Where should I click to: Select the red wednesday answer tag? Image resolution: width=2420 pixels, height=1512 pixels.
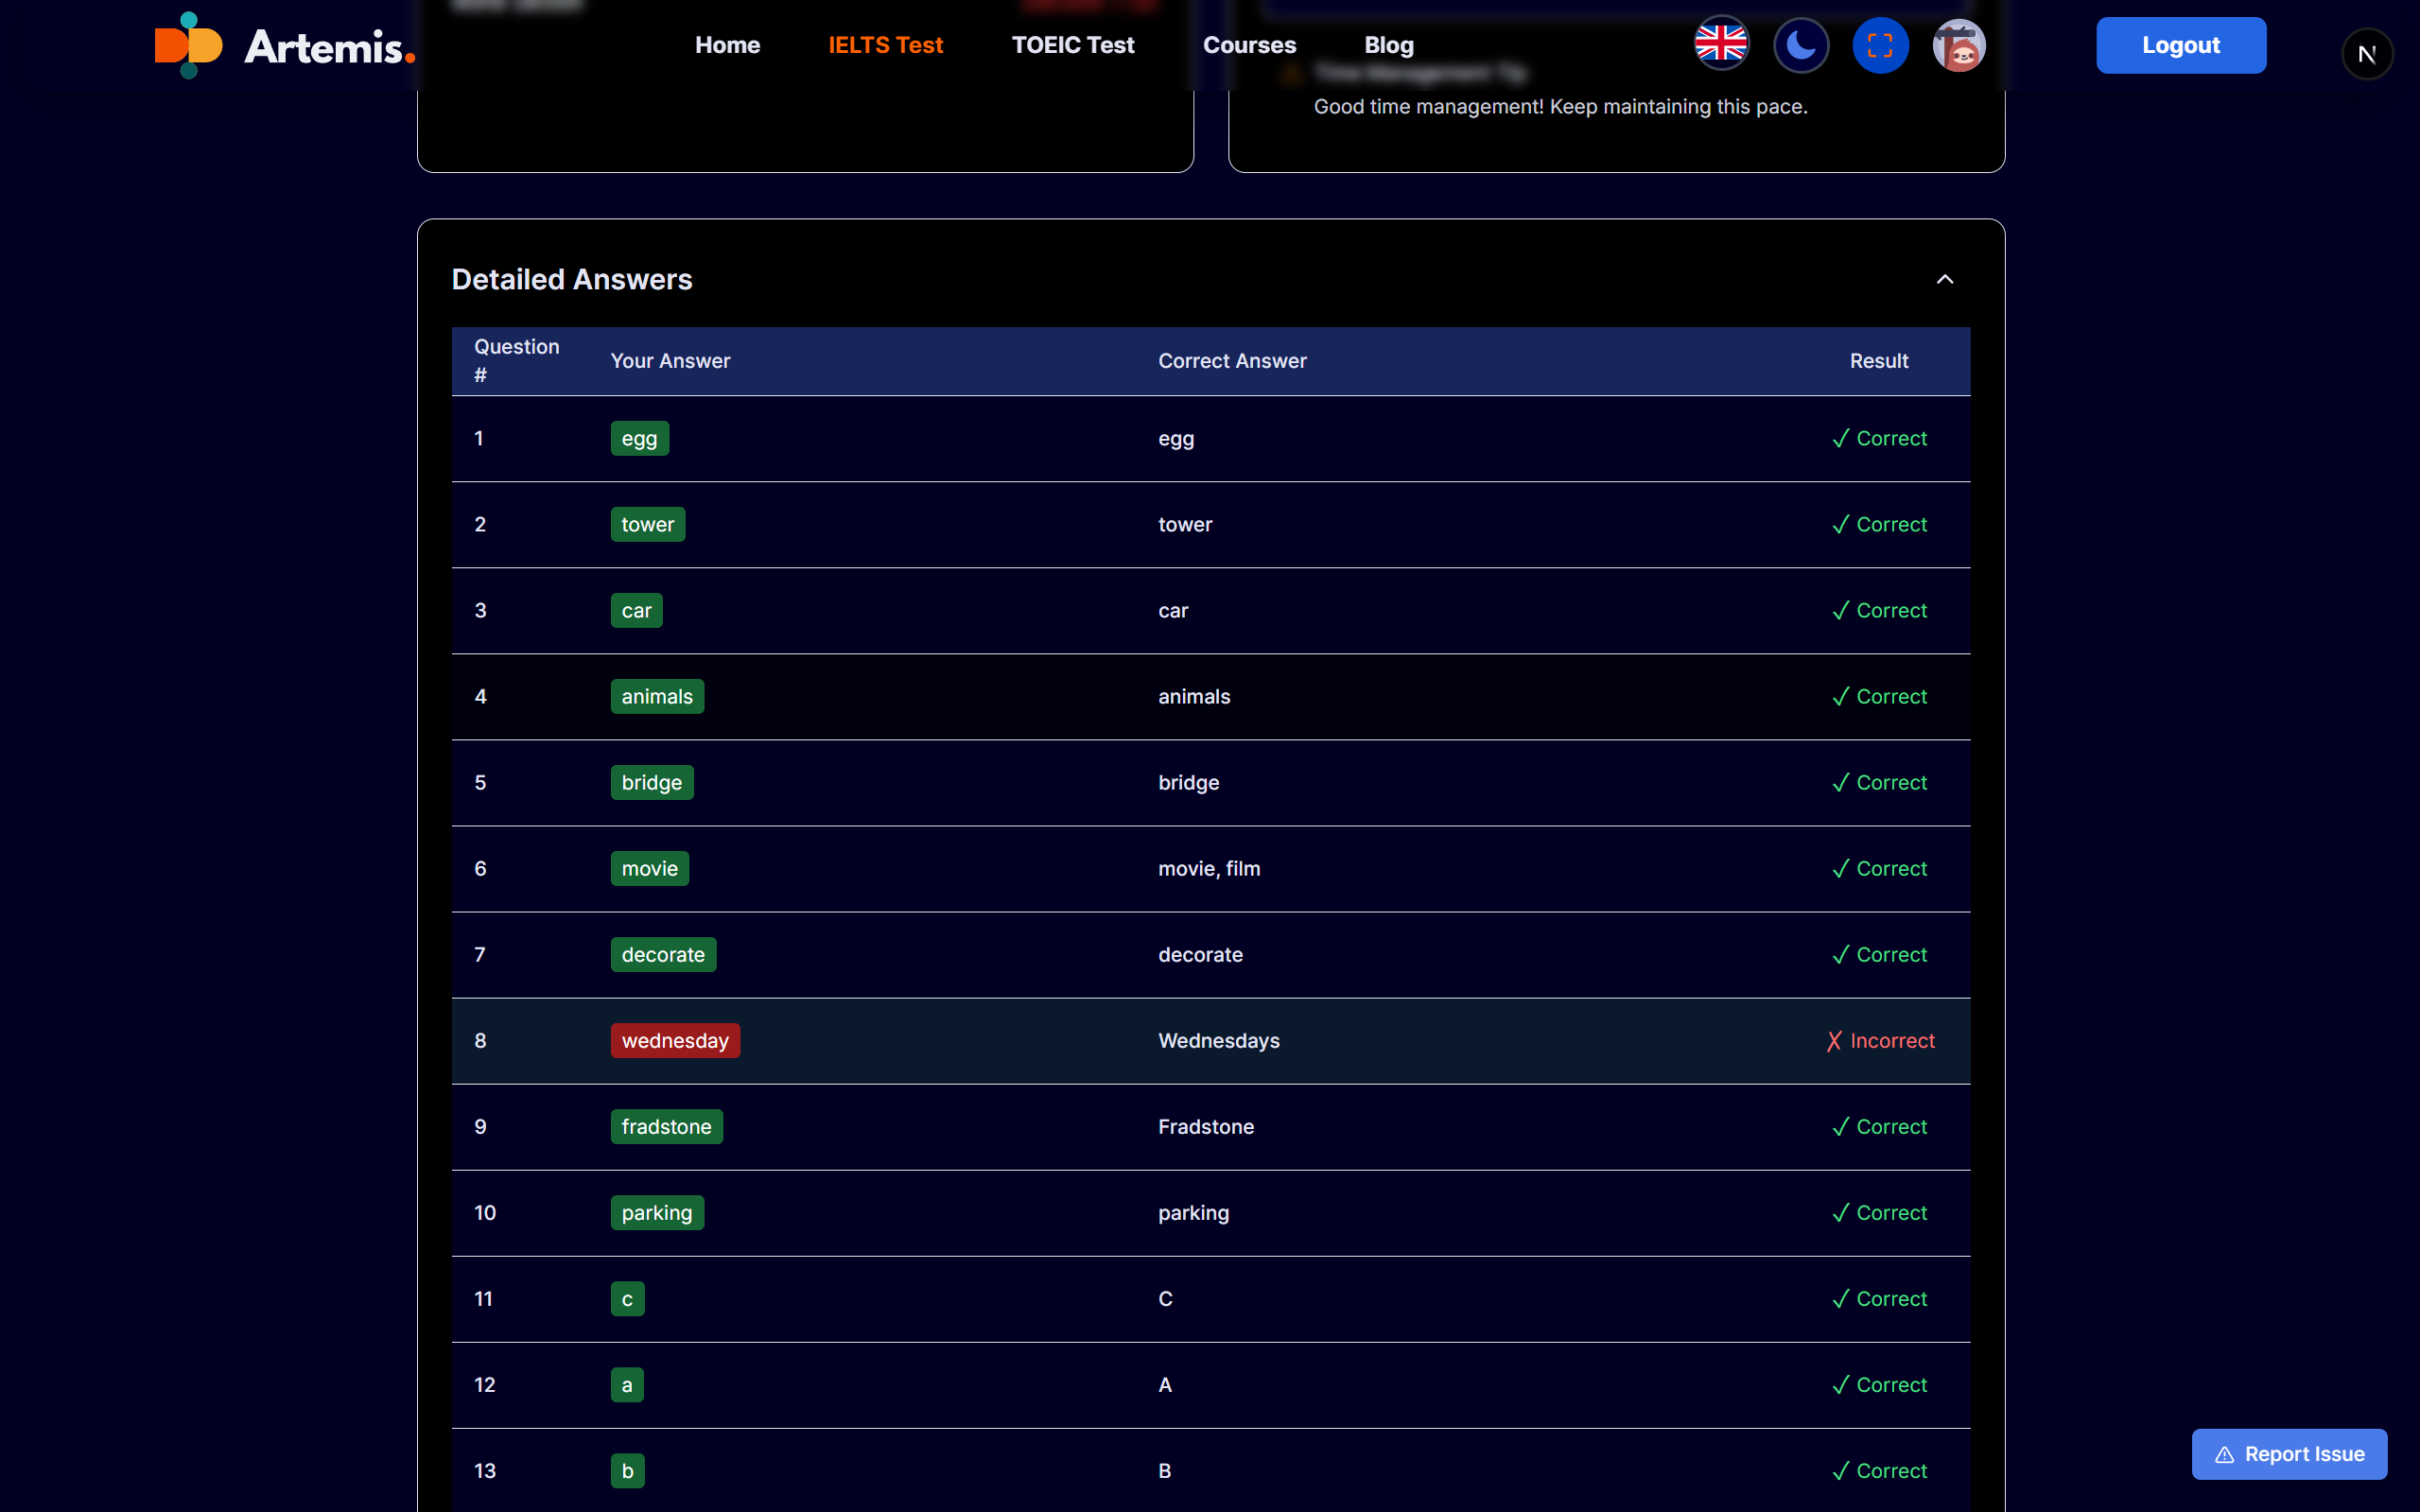pos(675,1041)
